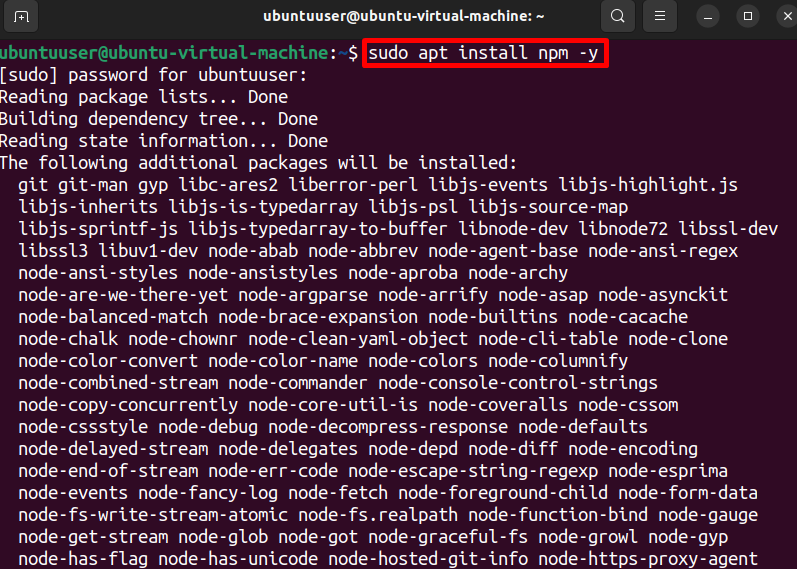Click the libjs-source-map package name
The width and height of the screenshot is (797, 569).
[548, 207]
